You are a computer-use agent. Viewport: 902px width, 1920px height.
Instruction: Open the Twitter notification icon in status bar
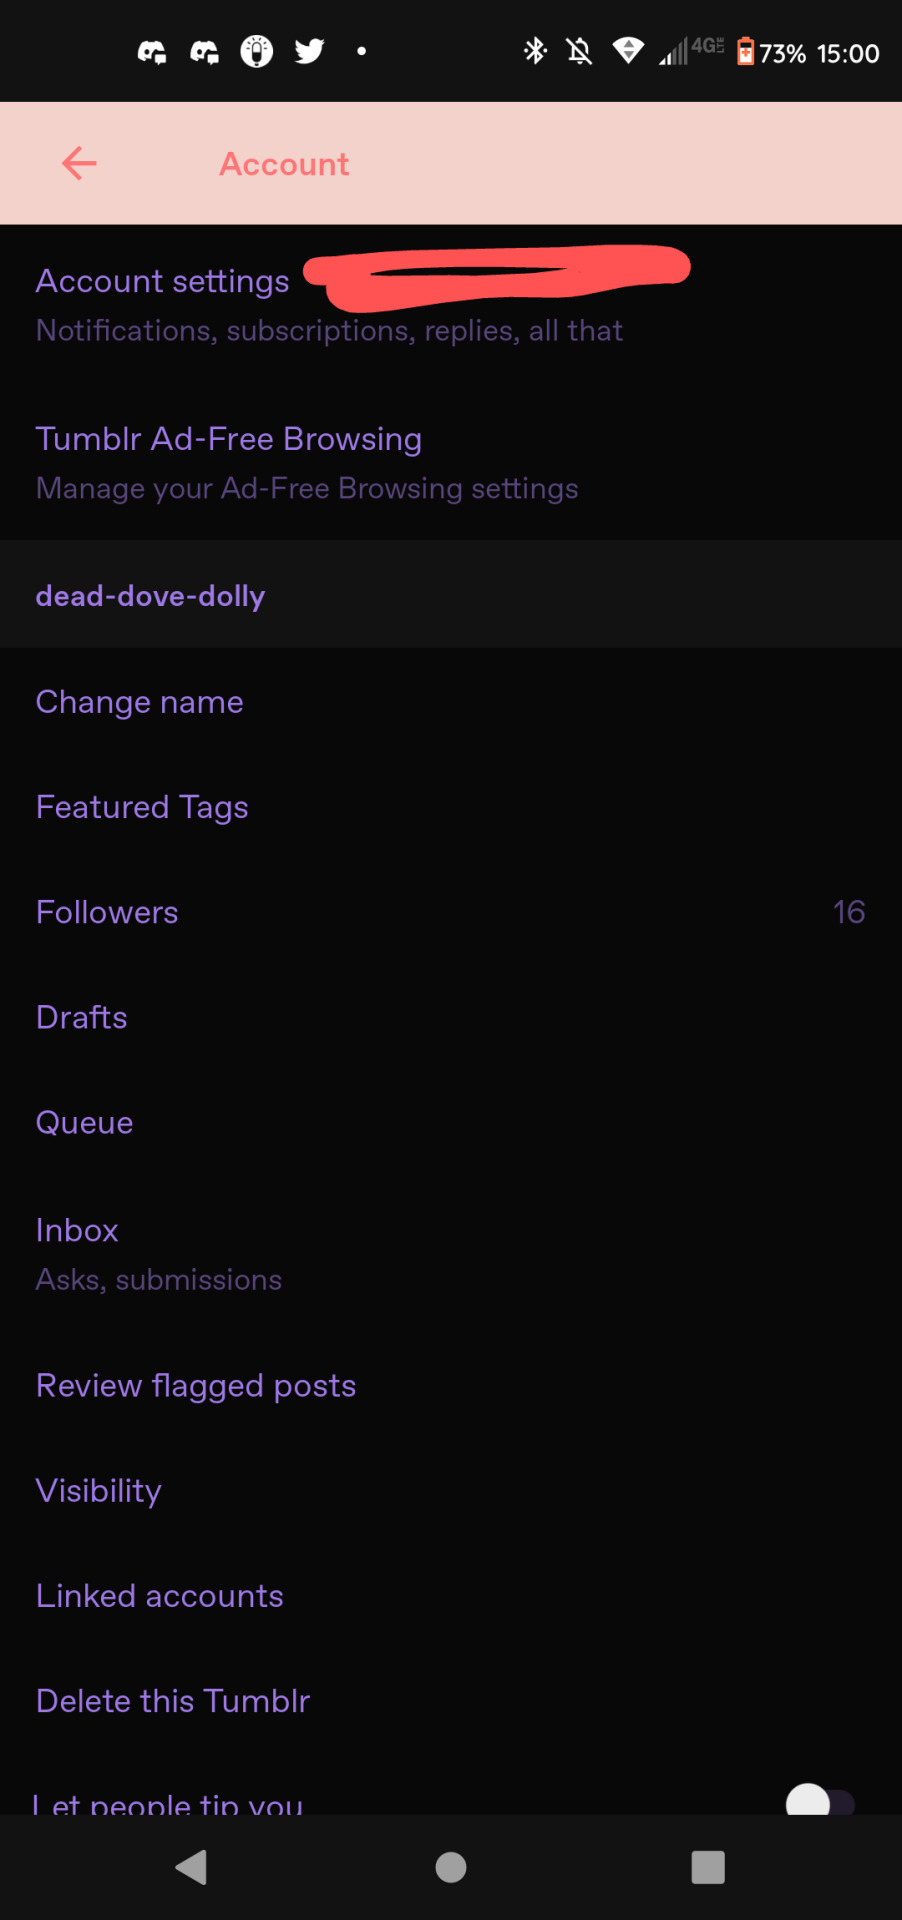pos(309,51)
